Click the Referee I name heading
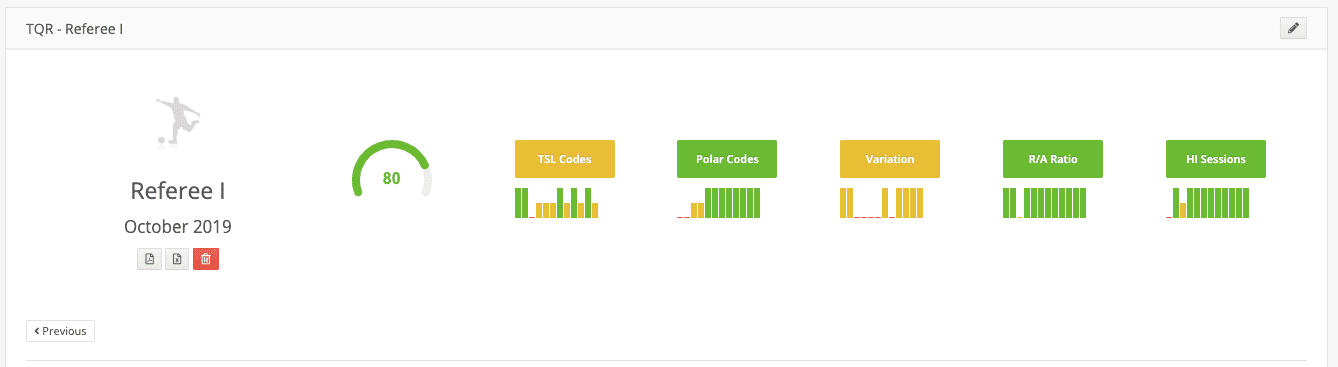 click(x=178, y=191)
